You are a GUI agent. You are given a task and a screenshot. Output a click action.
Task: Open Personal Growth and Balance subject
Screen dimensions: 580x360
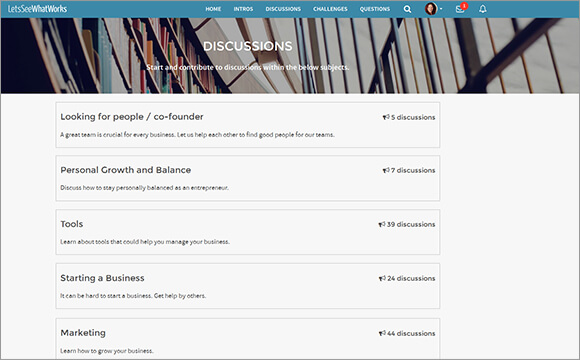[126, 170]
